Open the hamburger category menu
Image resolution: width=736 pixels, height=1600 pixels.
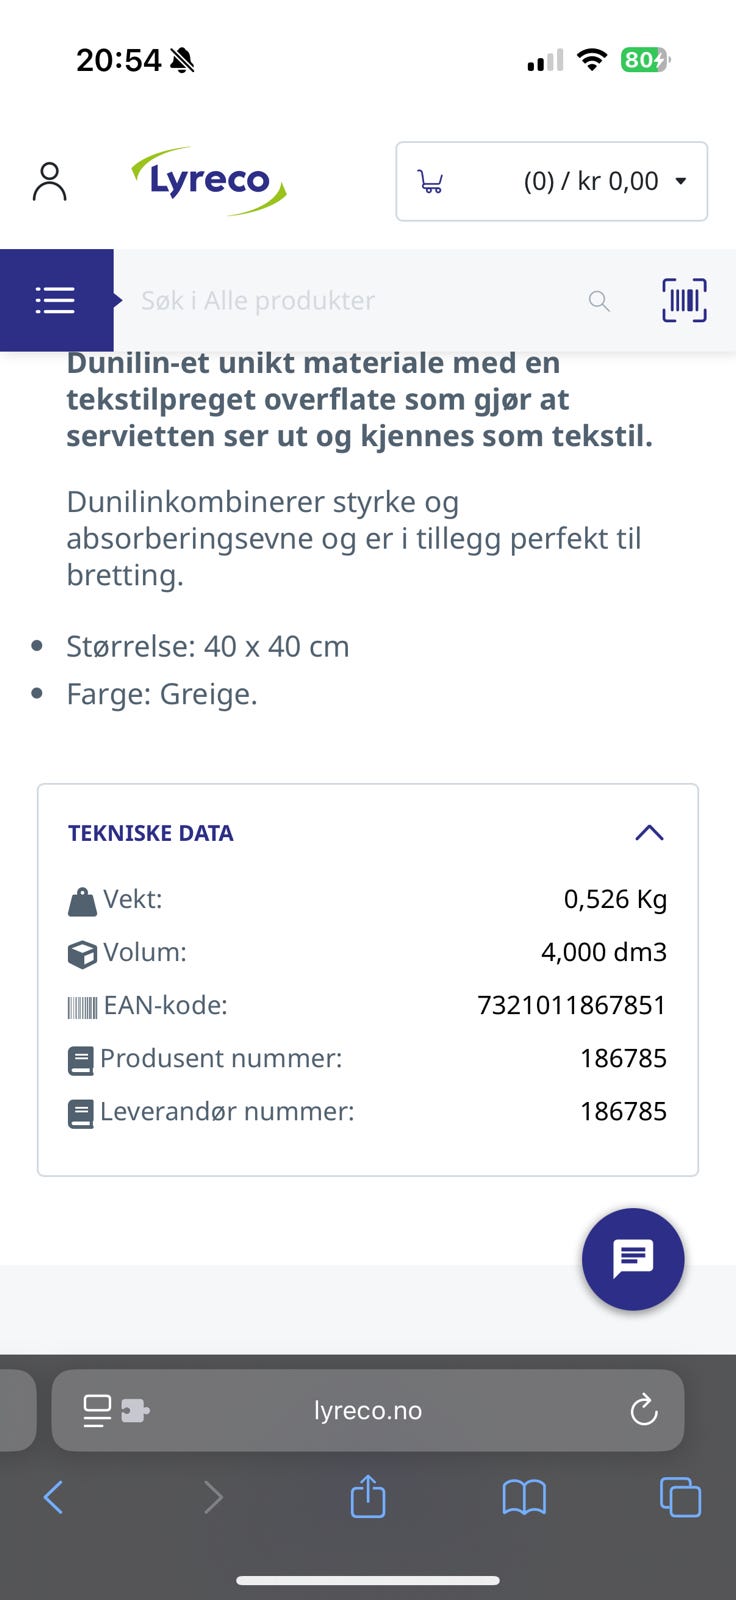(x=56, y=300)
